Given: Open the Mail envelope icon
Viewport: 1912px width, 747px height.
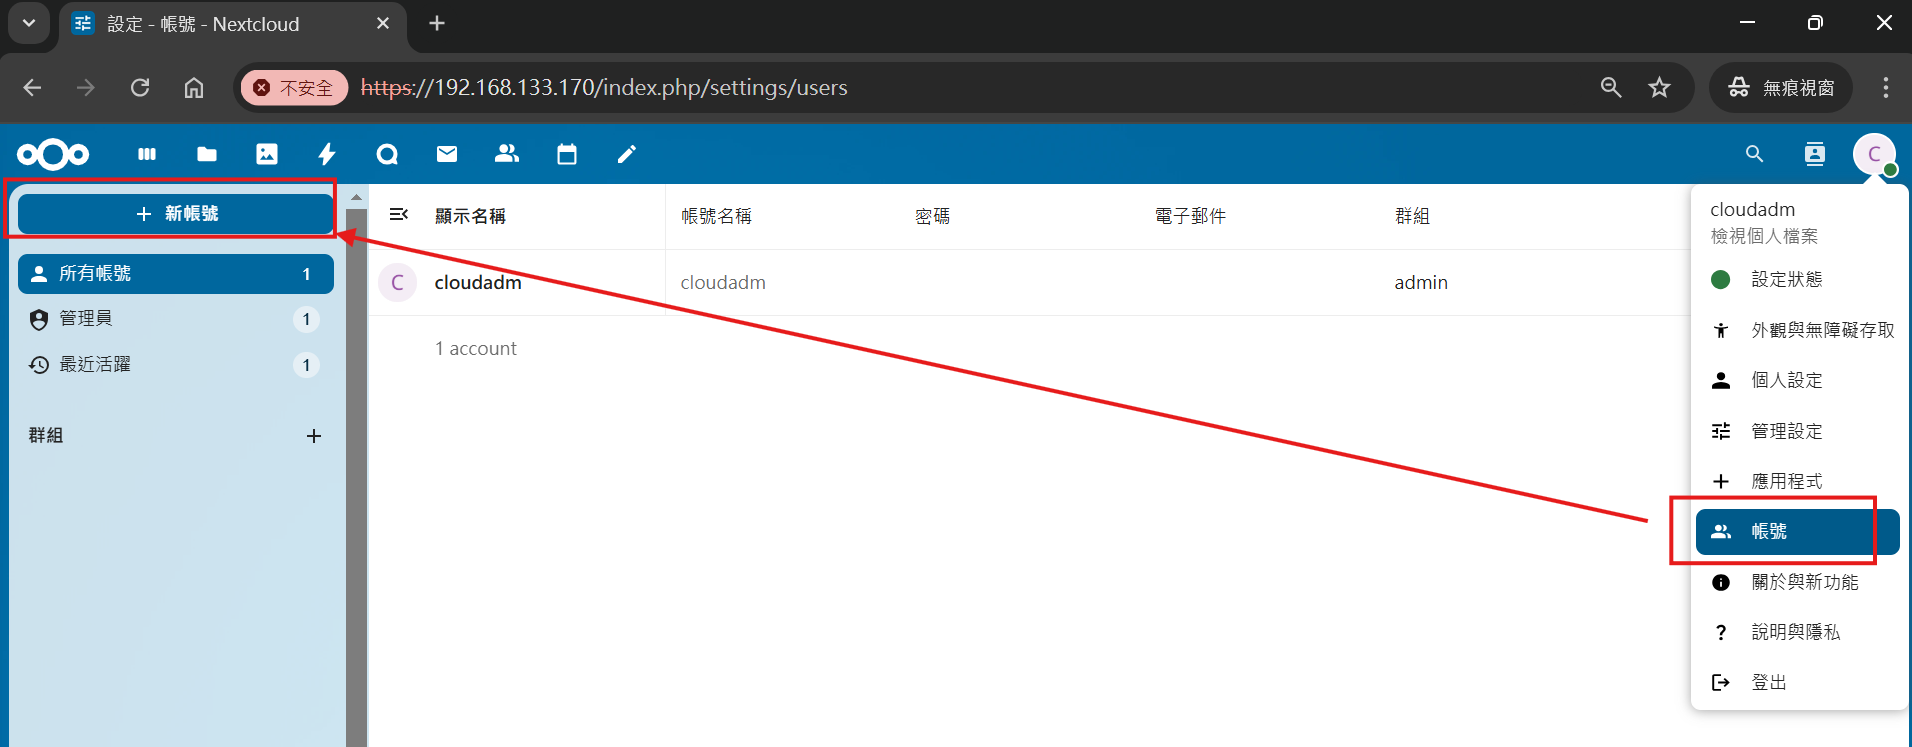Looking at the screenshot, I should click(447, 154).
